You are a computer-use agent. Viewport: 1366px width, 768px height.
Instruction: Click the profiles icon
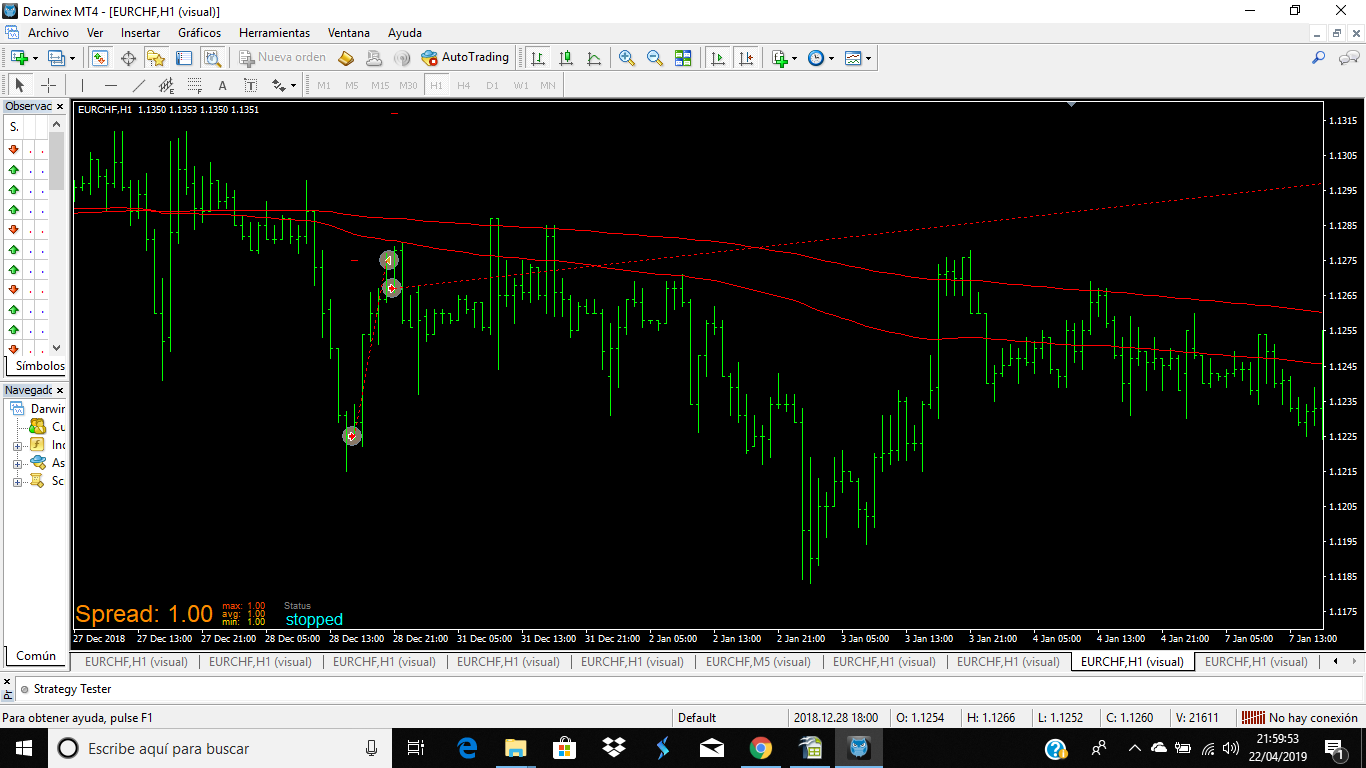[56, 58]
